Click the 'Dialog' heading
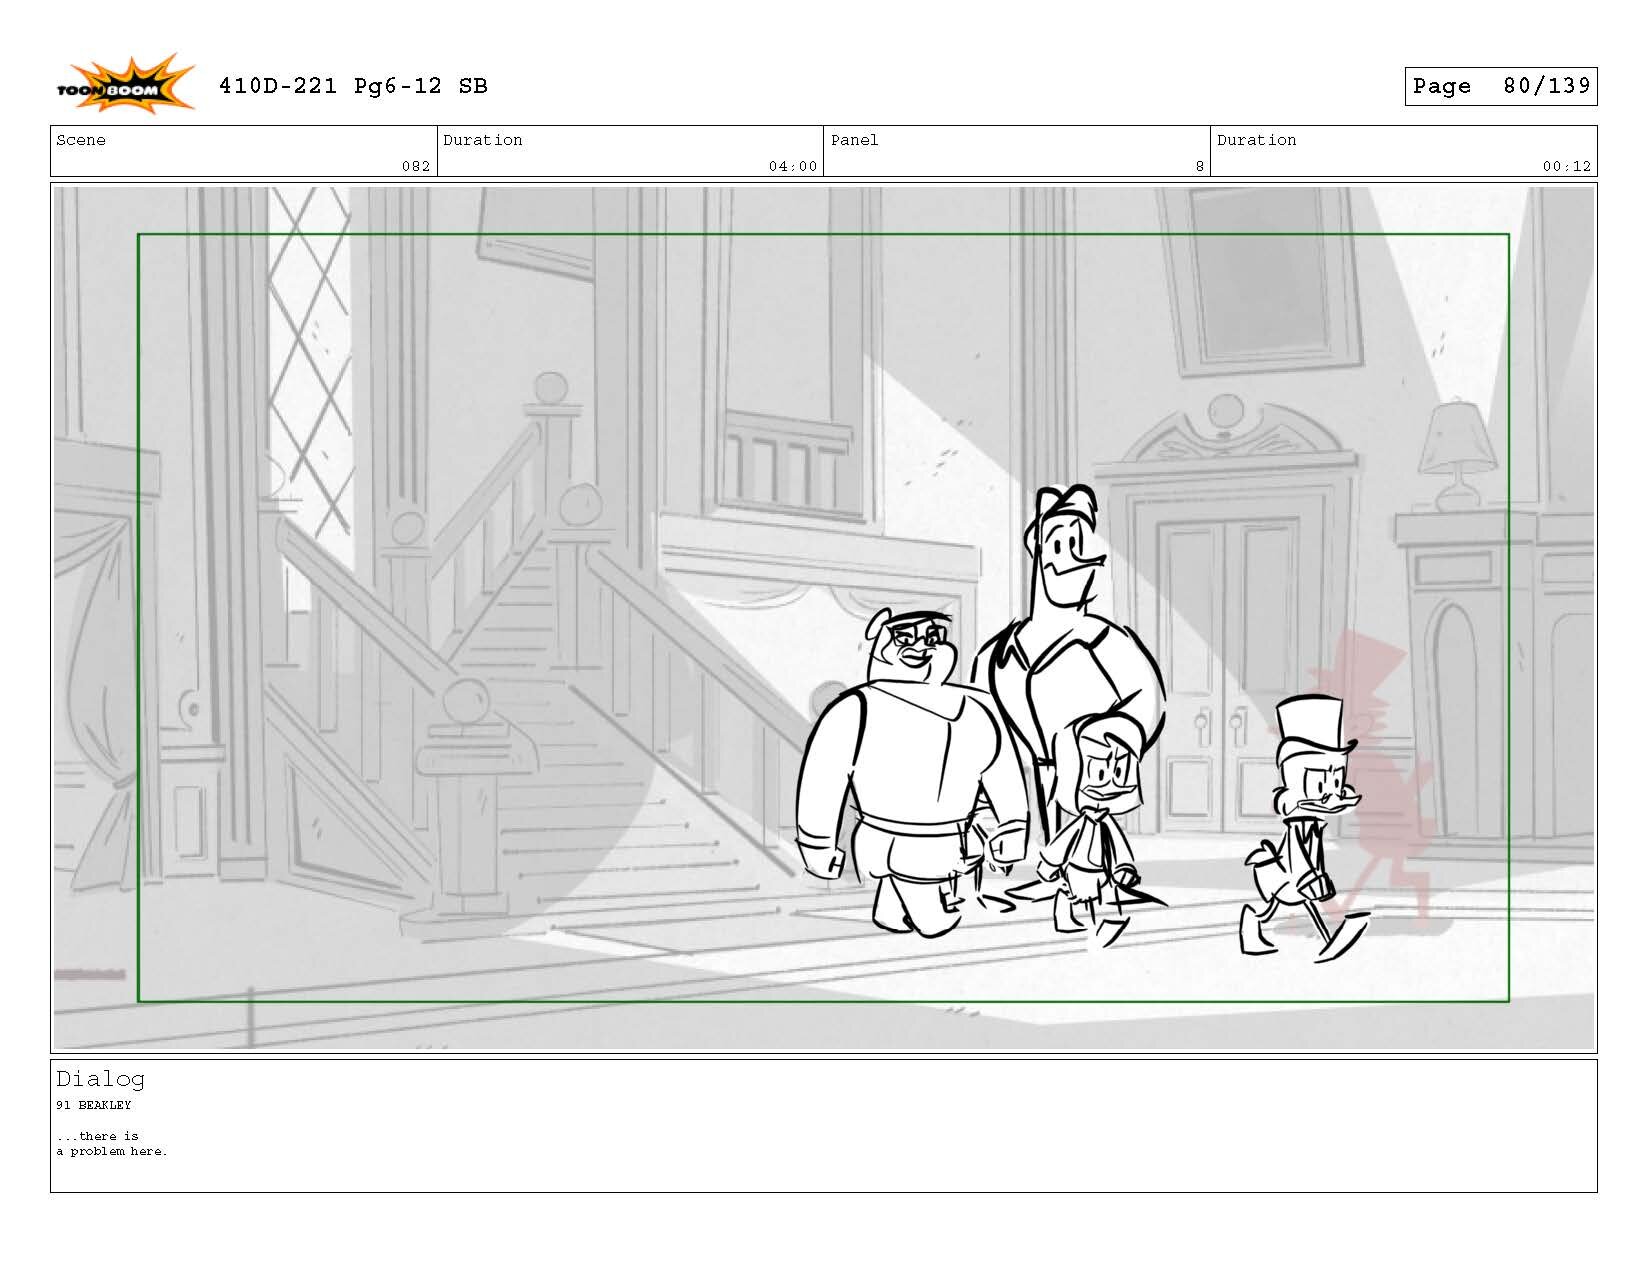Image resolution: width=1648 pixels, height=1276 pixels. coord(100,1079)
